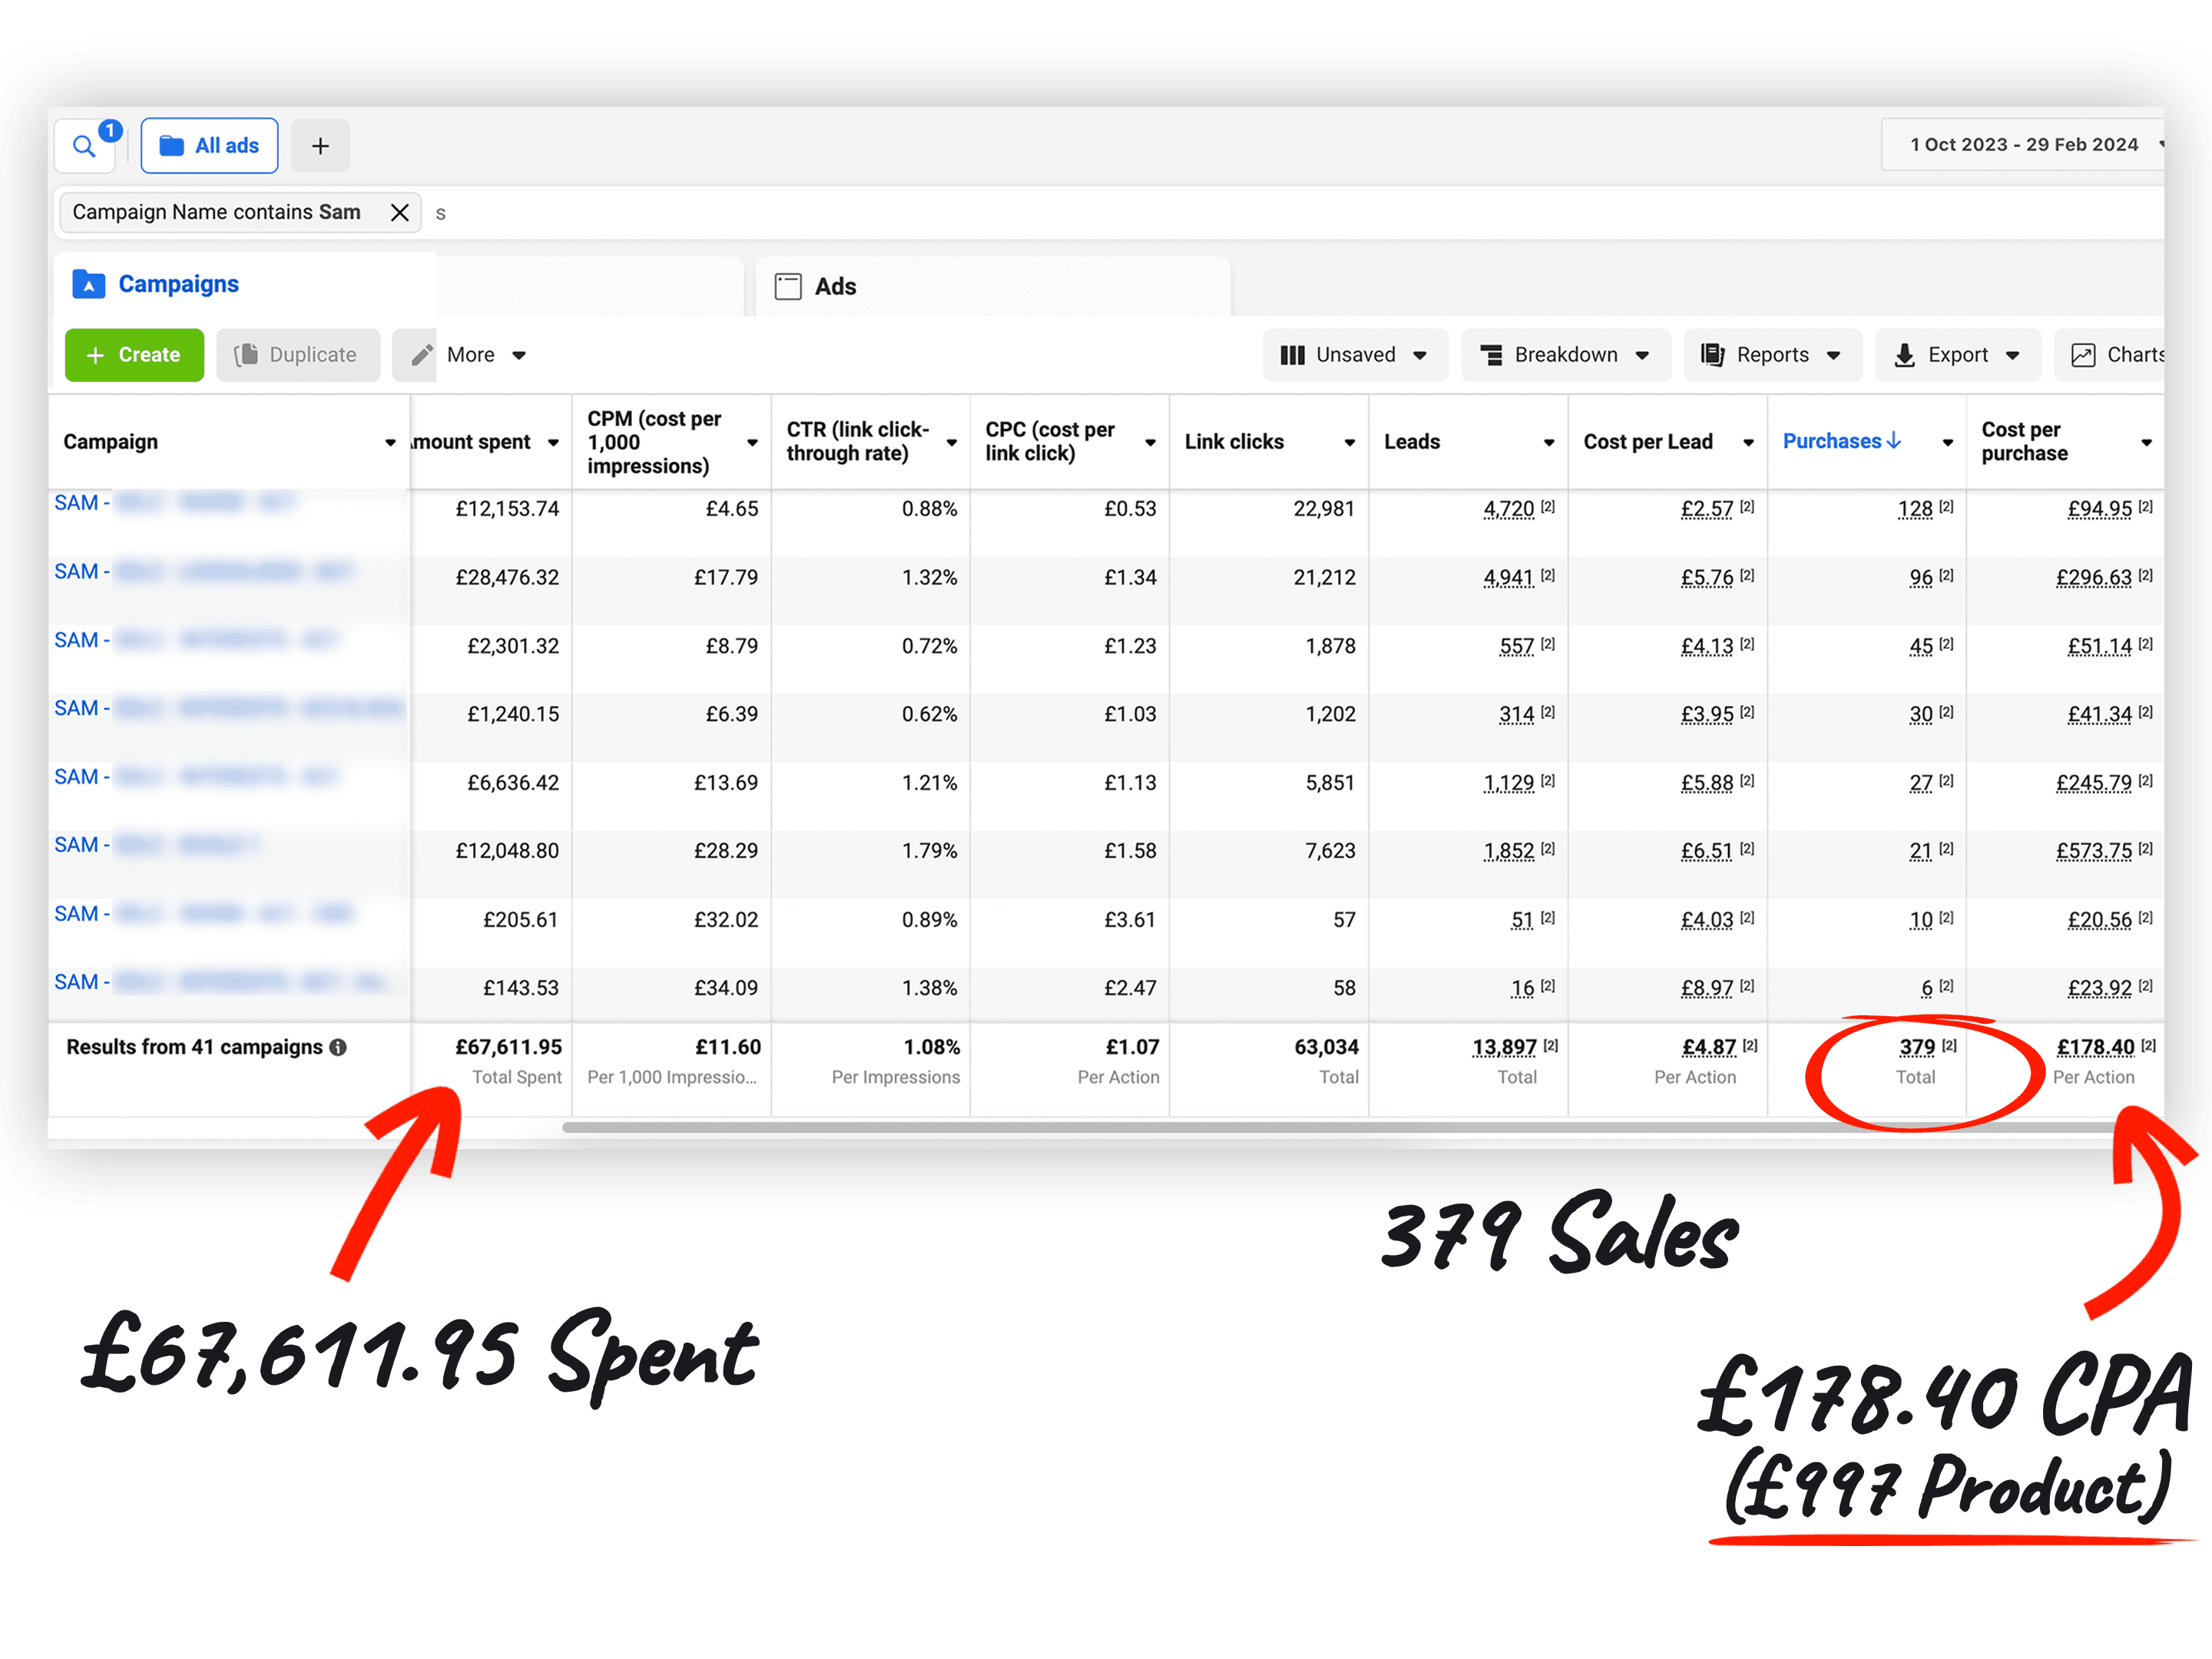Screen dimensions: 2212x1659
Task: Expand the Breakdown dropdown
Action: point(1565,355)
